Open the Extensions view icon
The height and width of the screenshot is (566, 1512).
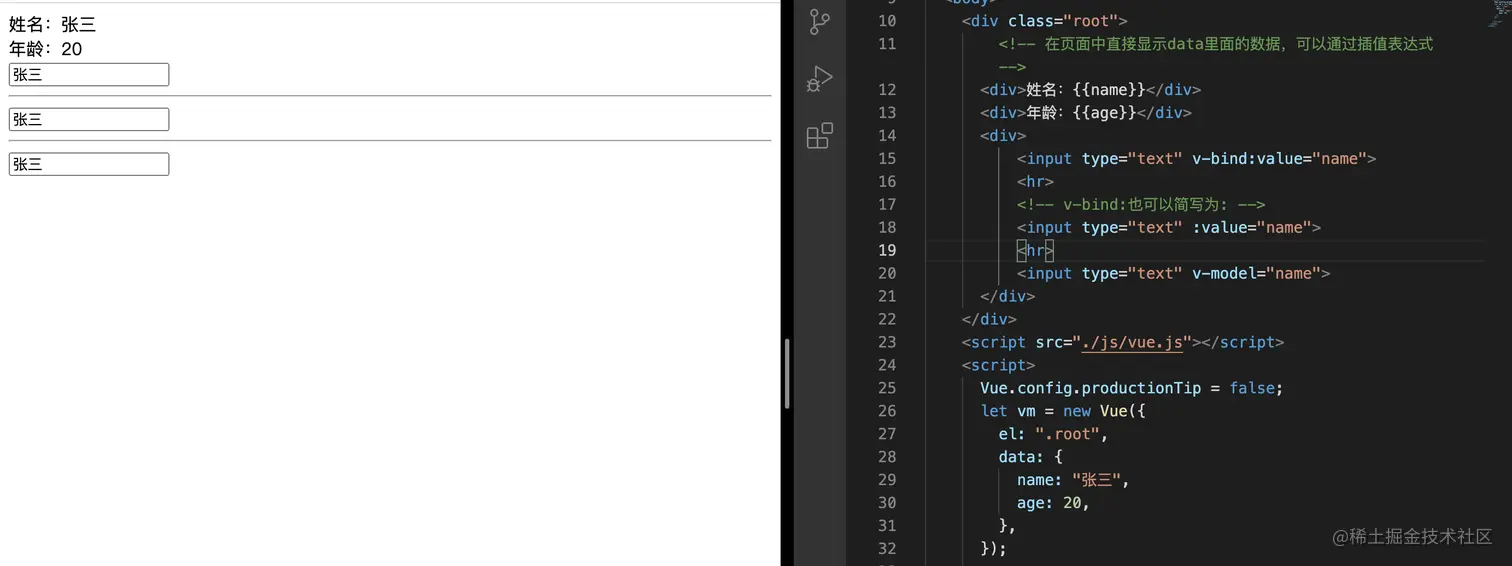coord(819,136)
